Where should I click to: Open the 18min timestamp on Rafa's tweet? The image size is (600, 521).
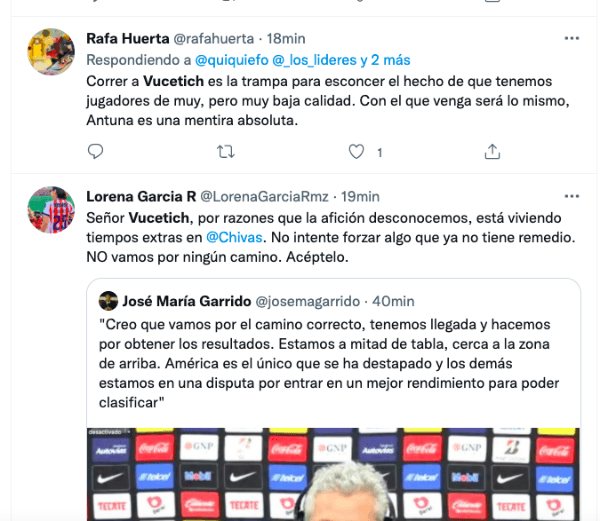(x=286, y=39)
